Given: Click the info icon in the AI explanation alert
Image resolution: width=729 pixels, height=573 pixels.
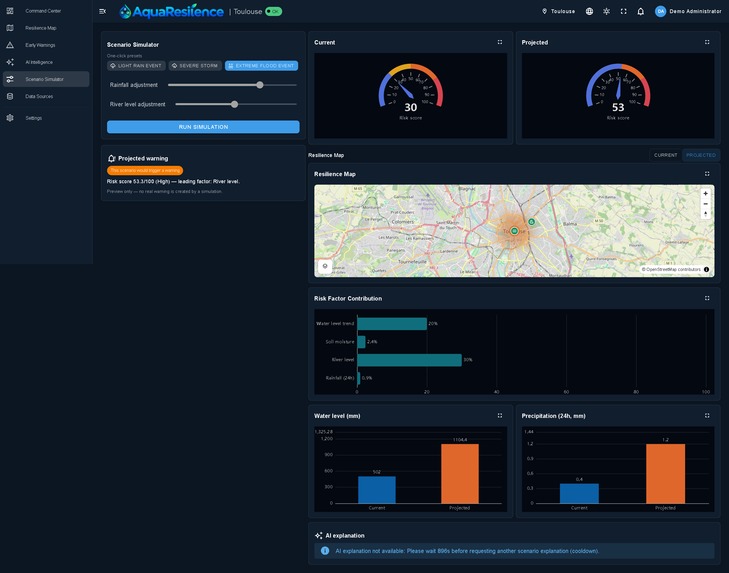Looking at the screenshot, I should tap(325, 551).
